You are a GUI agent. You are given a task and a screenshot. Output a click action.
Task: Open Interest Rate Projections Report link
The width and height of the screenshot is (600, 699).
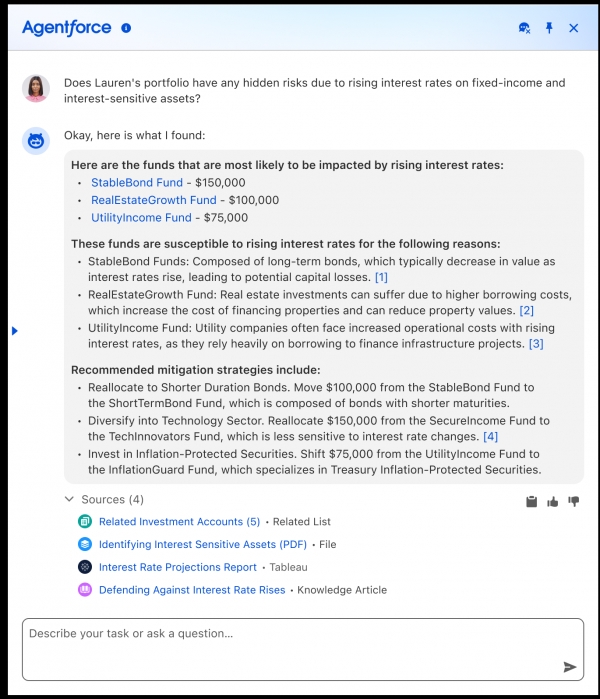(x=178, y=567)
